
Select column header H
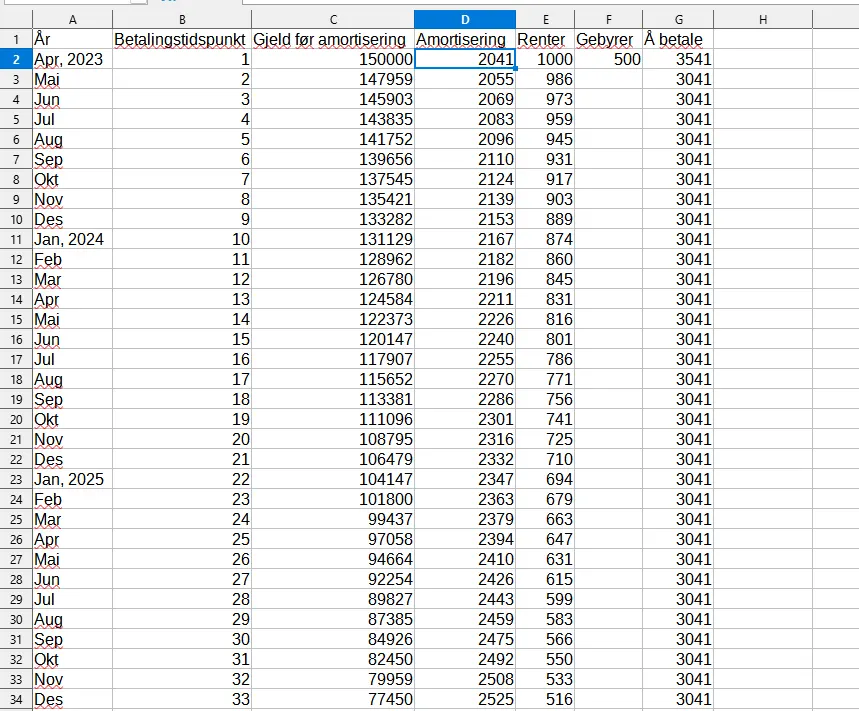[x=763, y=20]
